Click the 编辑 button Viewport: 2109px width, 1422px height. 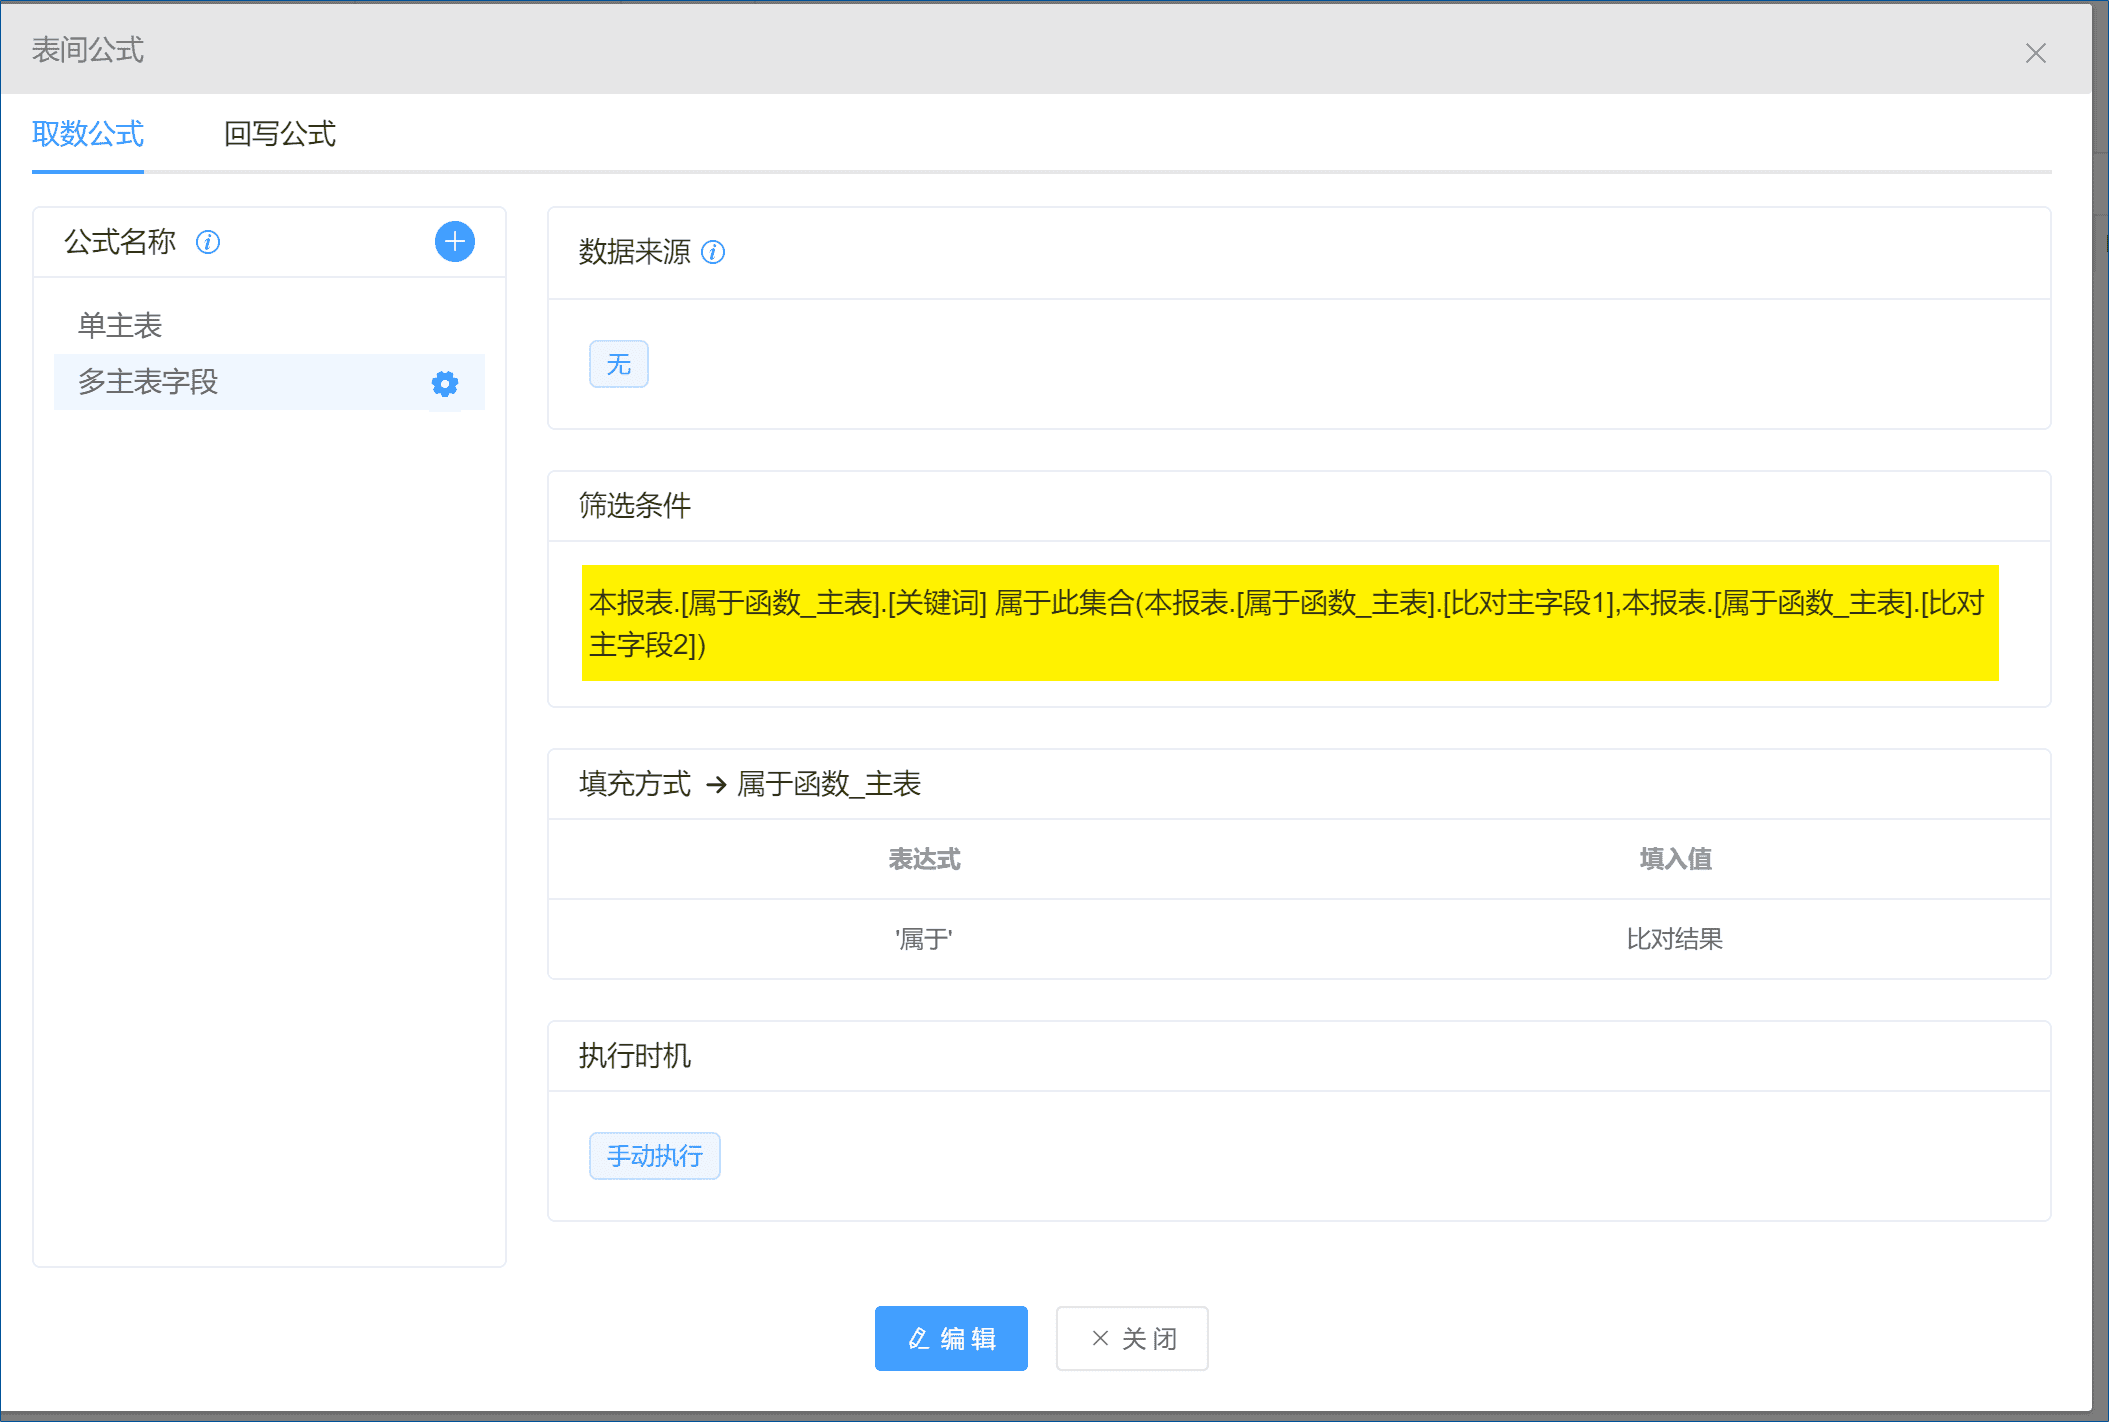click(x=951, y=1338)
